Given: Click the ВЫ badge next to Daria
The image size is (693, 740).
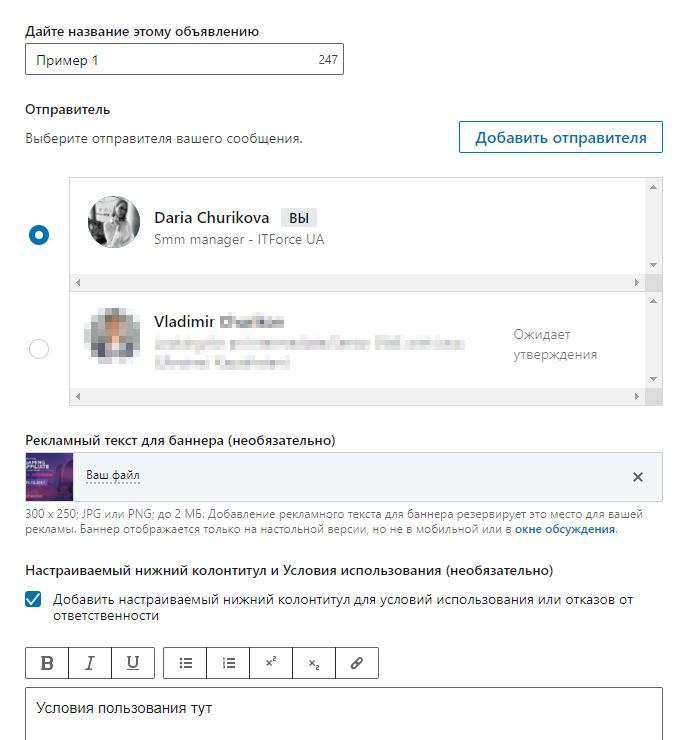Looking at the screenshot, I should pos(299,218).
